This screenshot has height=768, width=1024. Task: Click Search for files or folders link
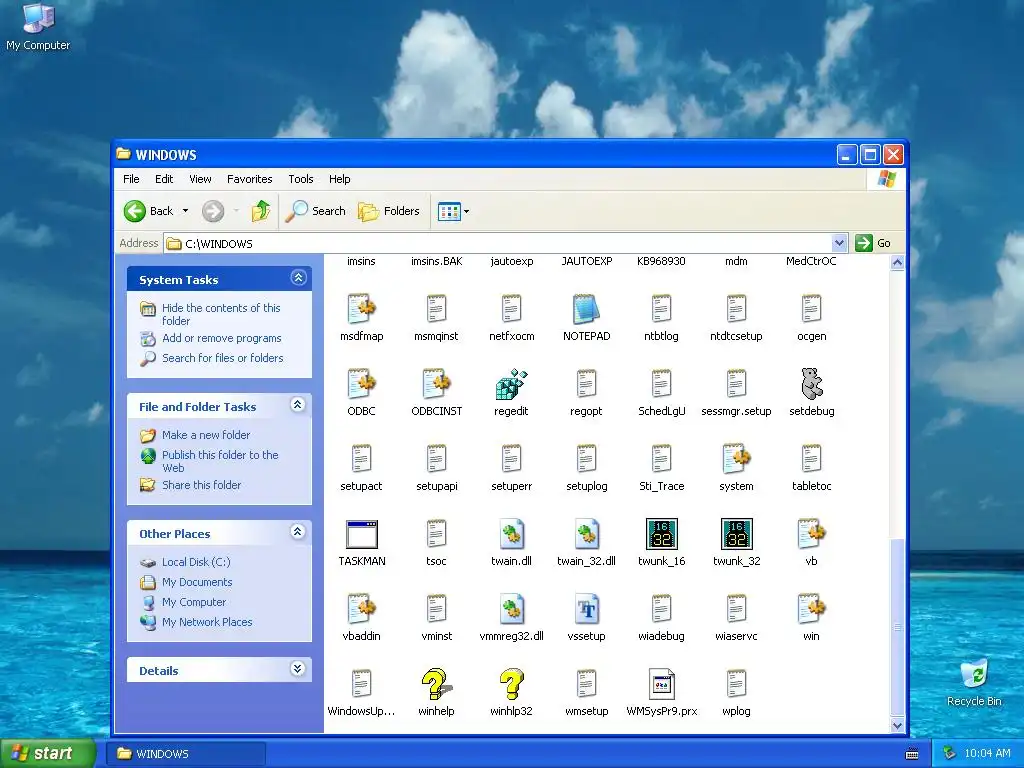(x=223, y=358)
